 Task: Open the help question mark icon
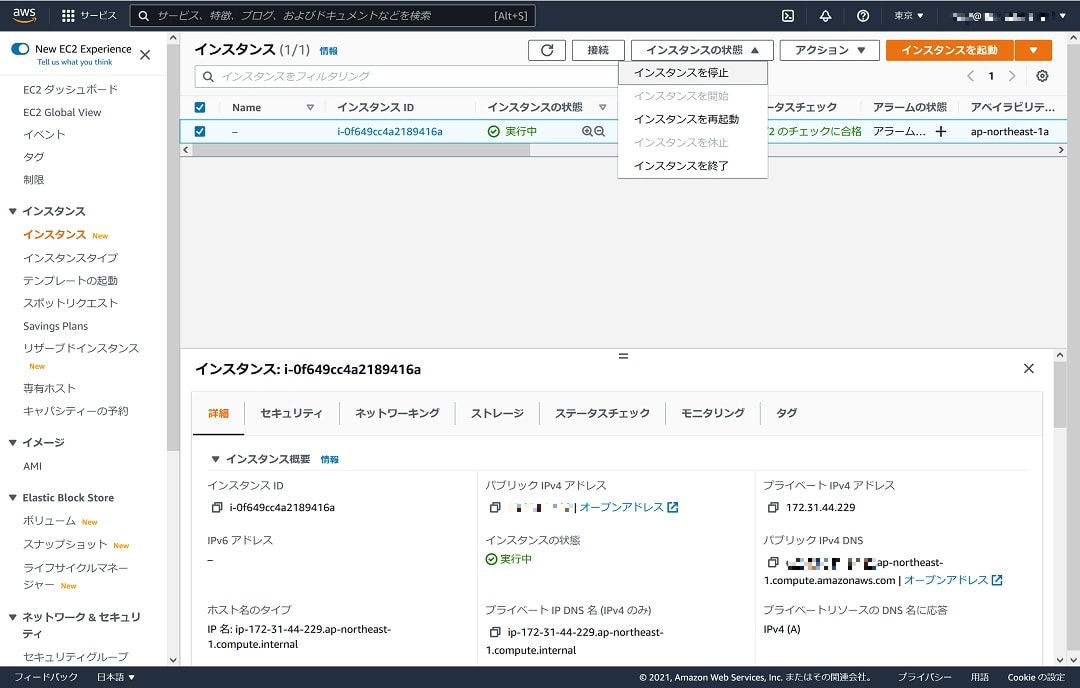click(862, 15)
